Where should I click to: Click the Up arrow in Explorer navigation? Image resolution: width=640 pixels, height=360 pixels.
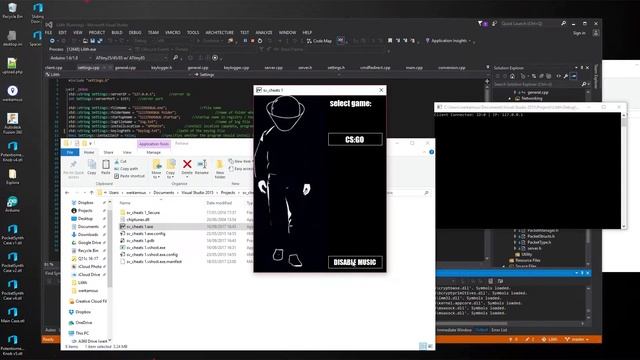coord(91,193)
